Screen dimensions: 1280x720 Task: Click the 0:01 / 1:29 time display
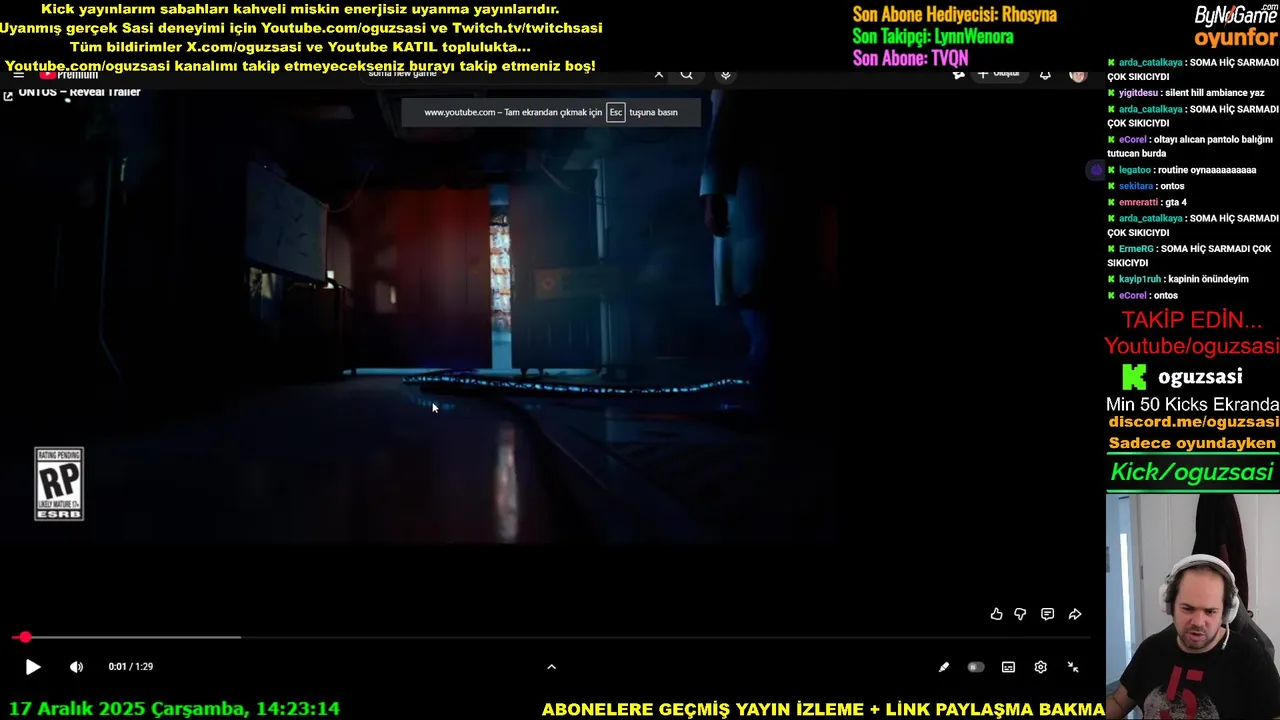(x=131, y=667)
